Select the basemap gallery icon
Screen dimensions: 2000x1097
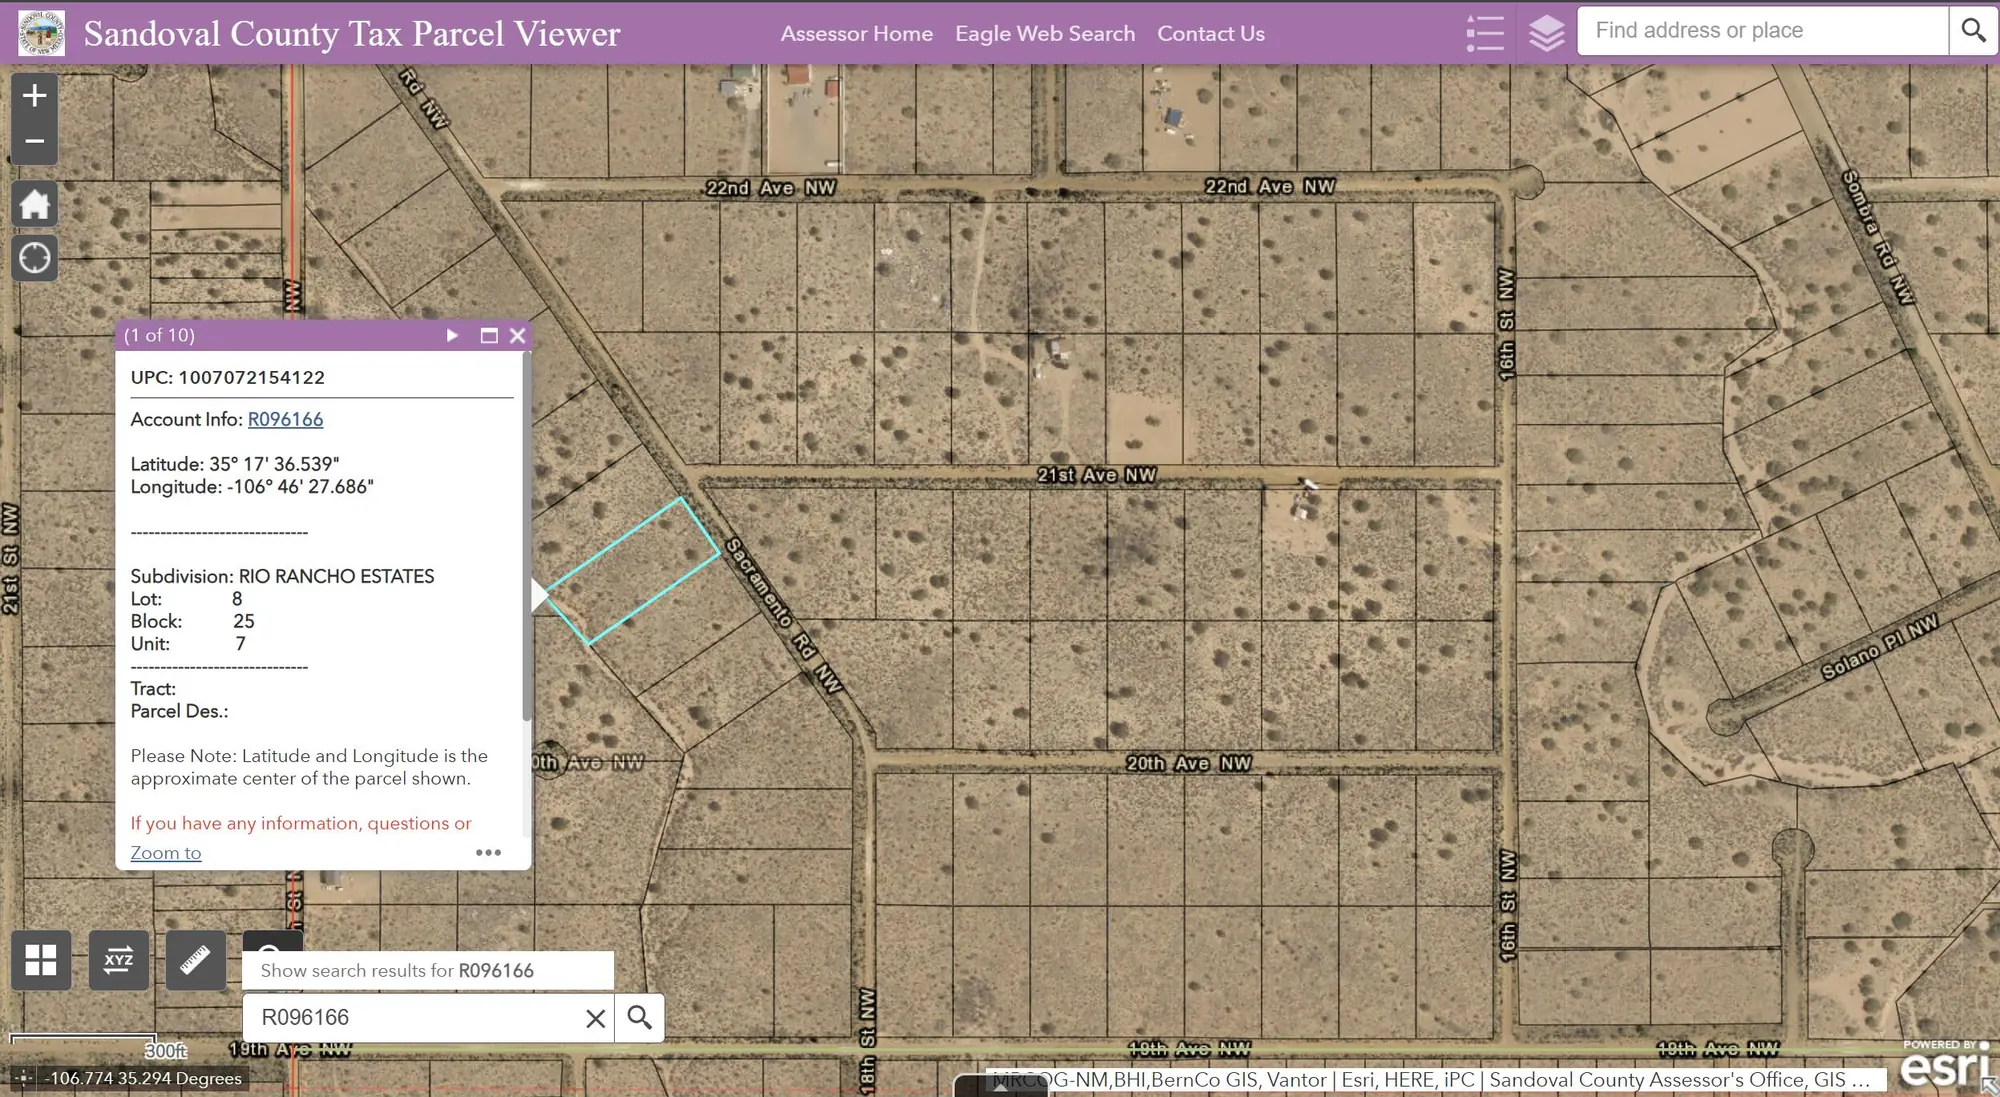[41, 960]
